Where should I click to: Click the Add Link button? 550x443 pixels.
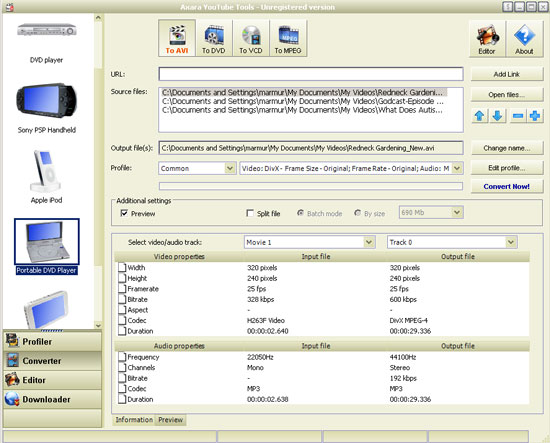(507, 74)
